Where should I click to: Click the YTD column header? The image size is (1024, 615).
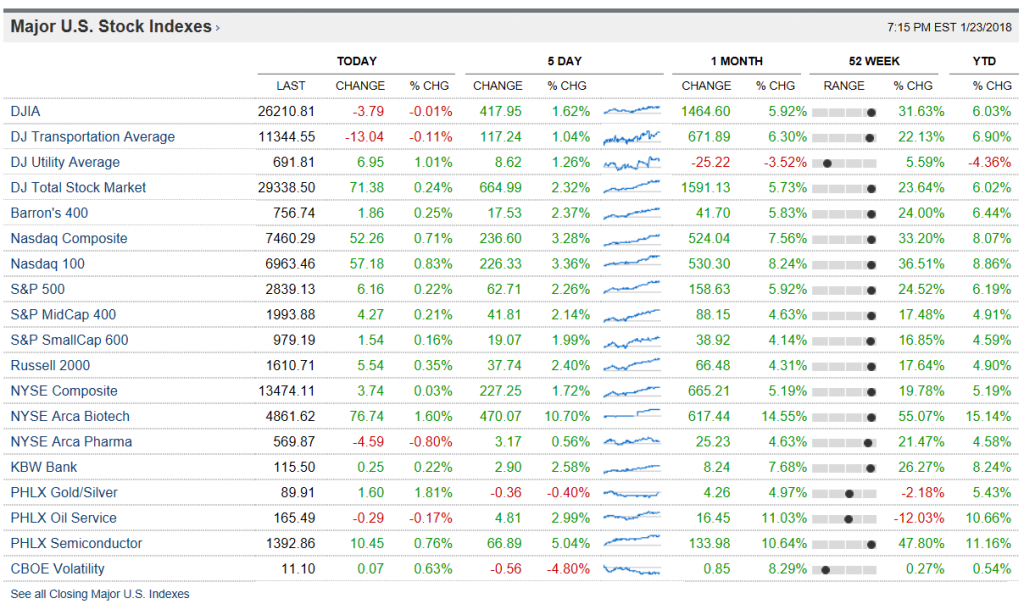click(984, 62)
